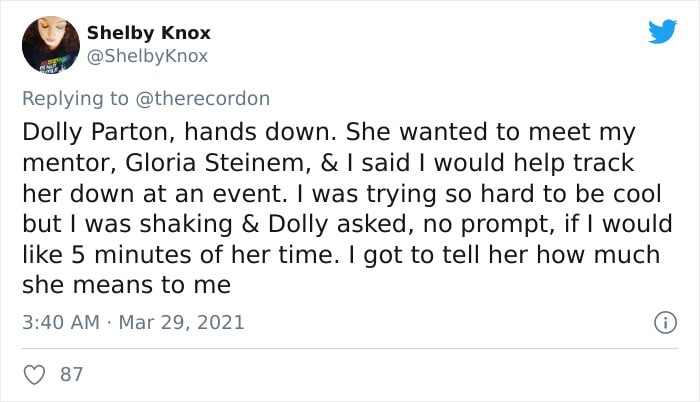The height and width of the screenshot is (402, 700).
Task: Click "her down at an event" text
Action: pyautogui.click(x=155, y=194)
